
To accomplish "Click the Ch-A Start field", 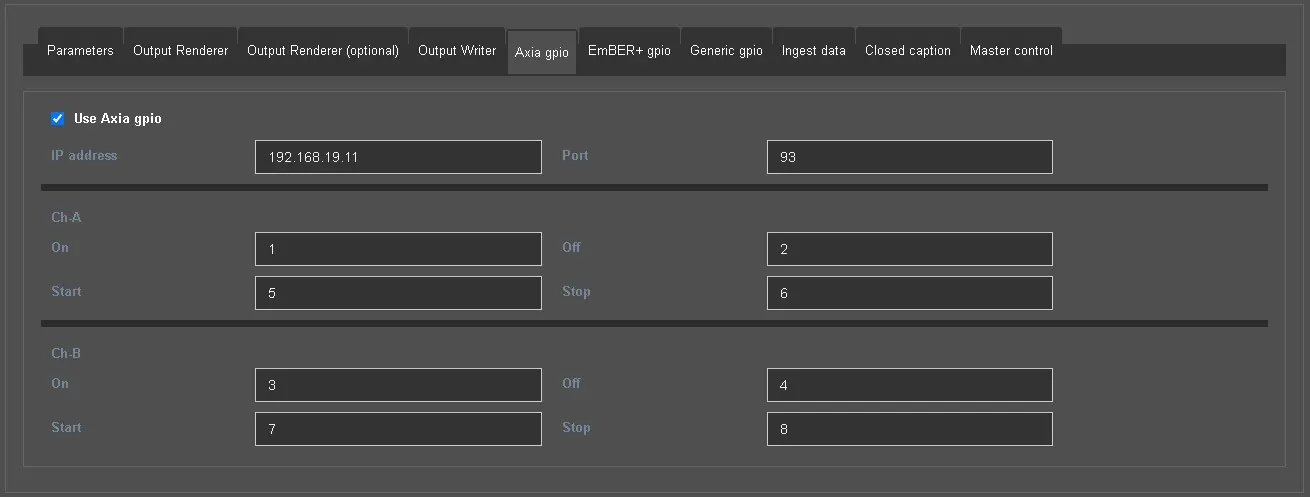I will [x=398, y=293].
